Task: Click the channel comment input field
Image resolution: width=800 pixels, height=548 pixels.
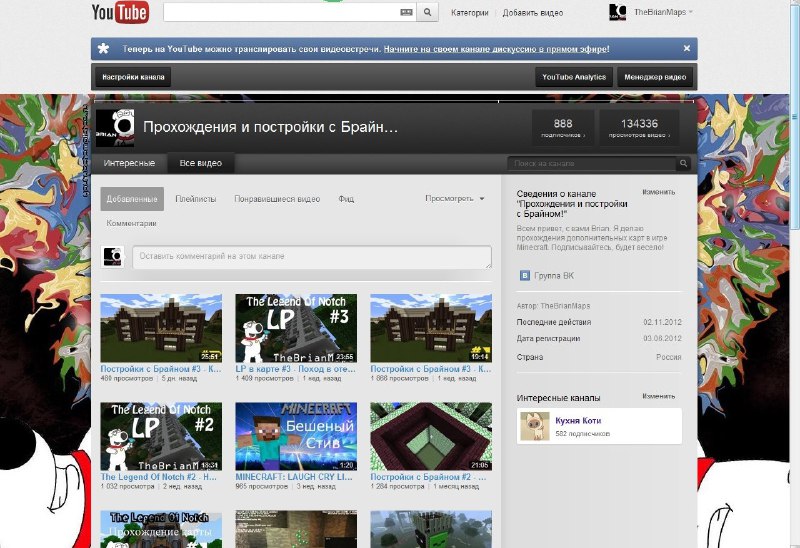Action: pos(311,257)
